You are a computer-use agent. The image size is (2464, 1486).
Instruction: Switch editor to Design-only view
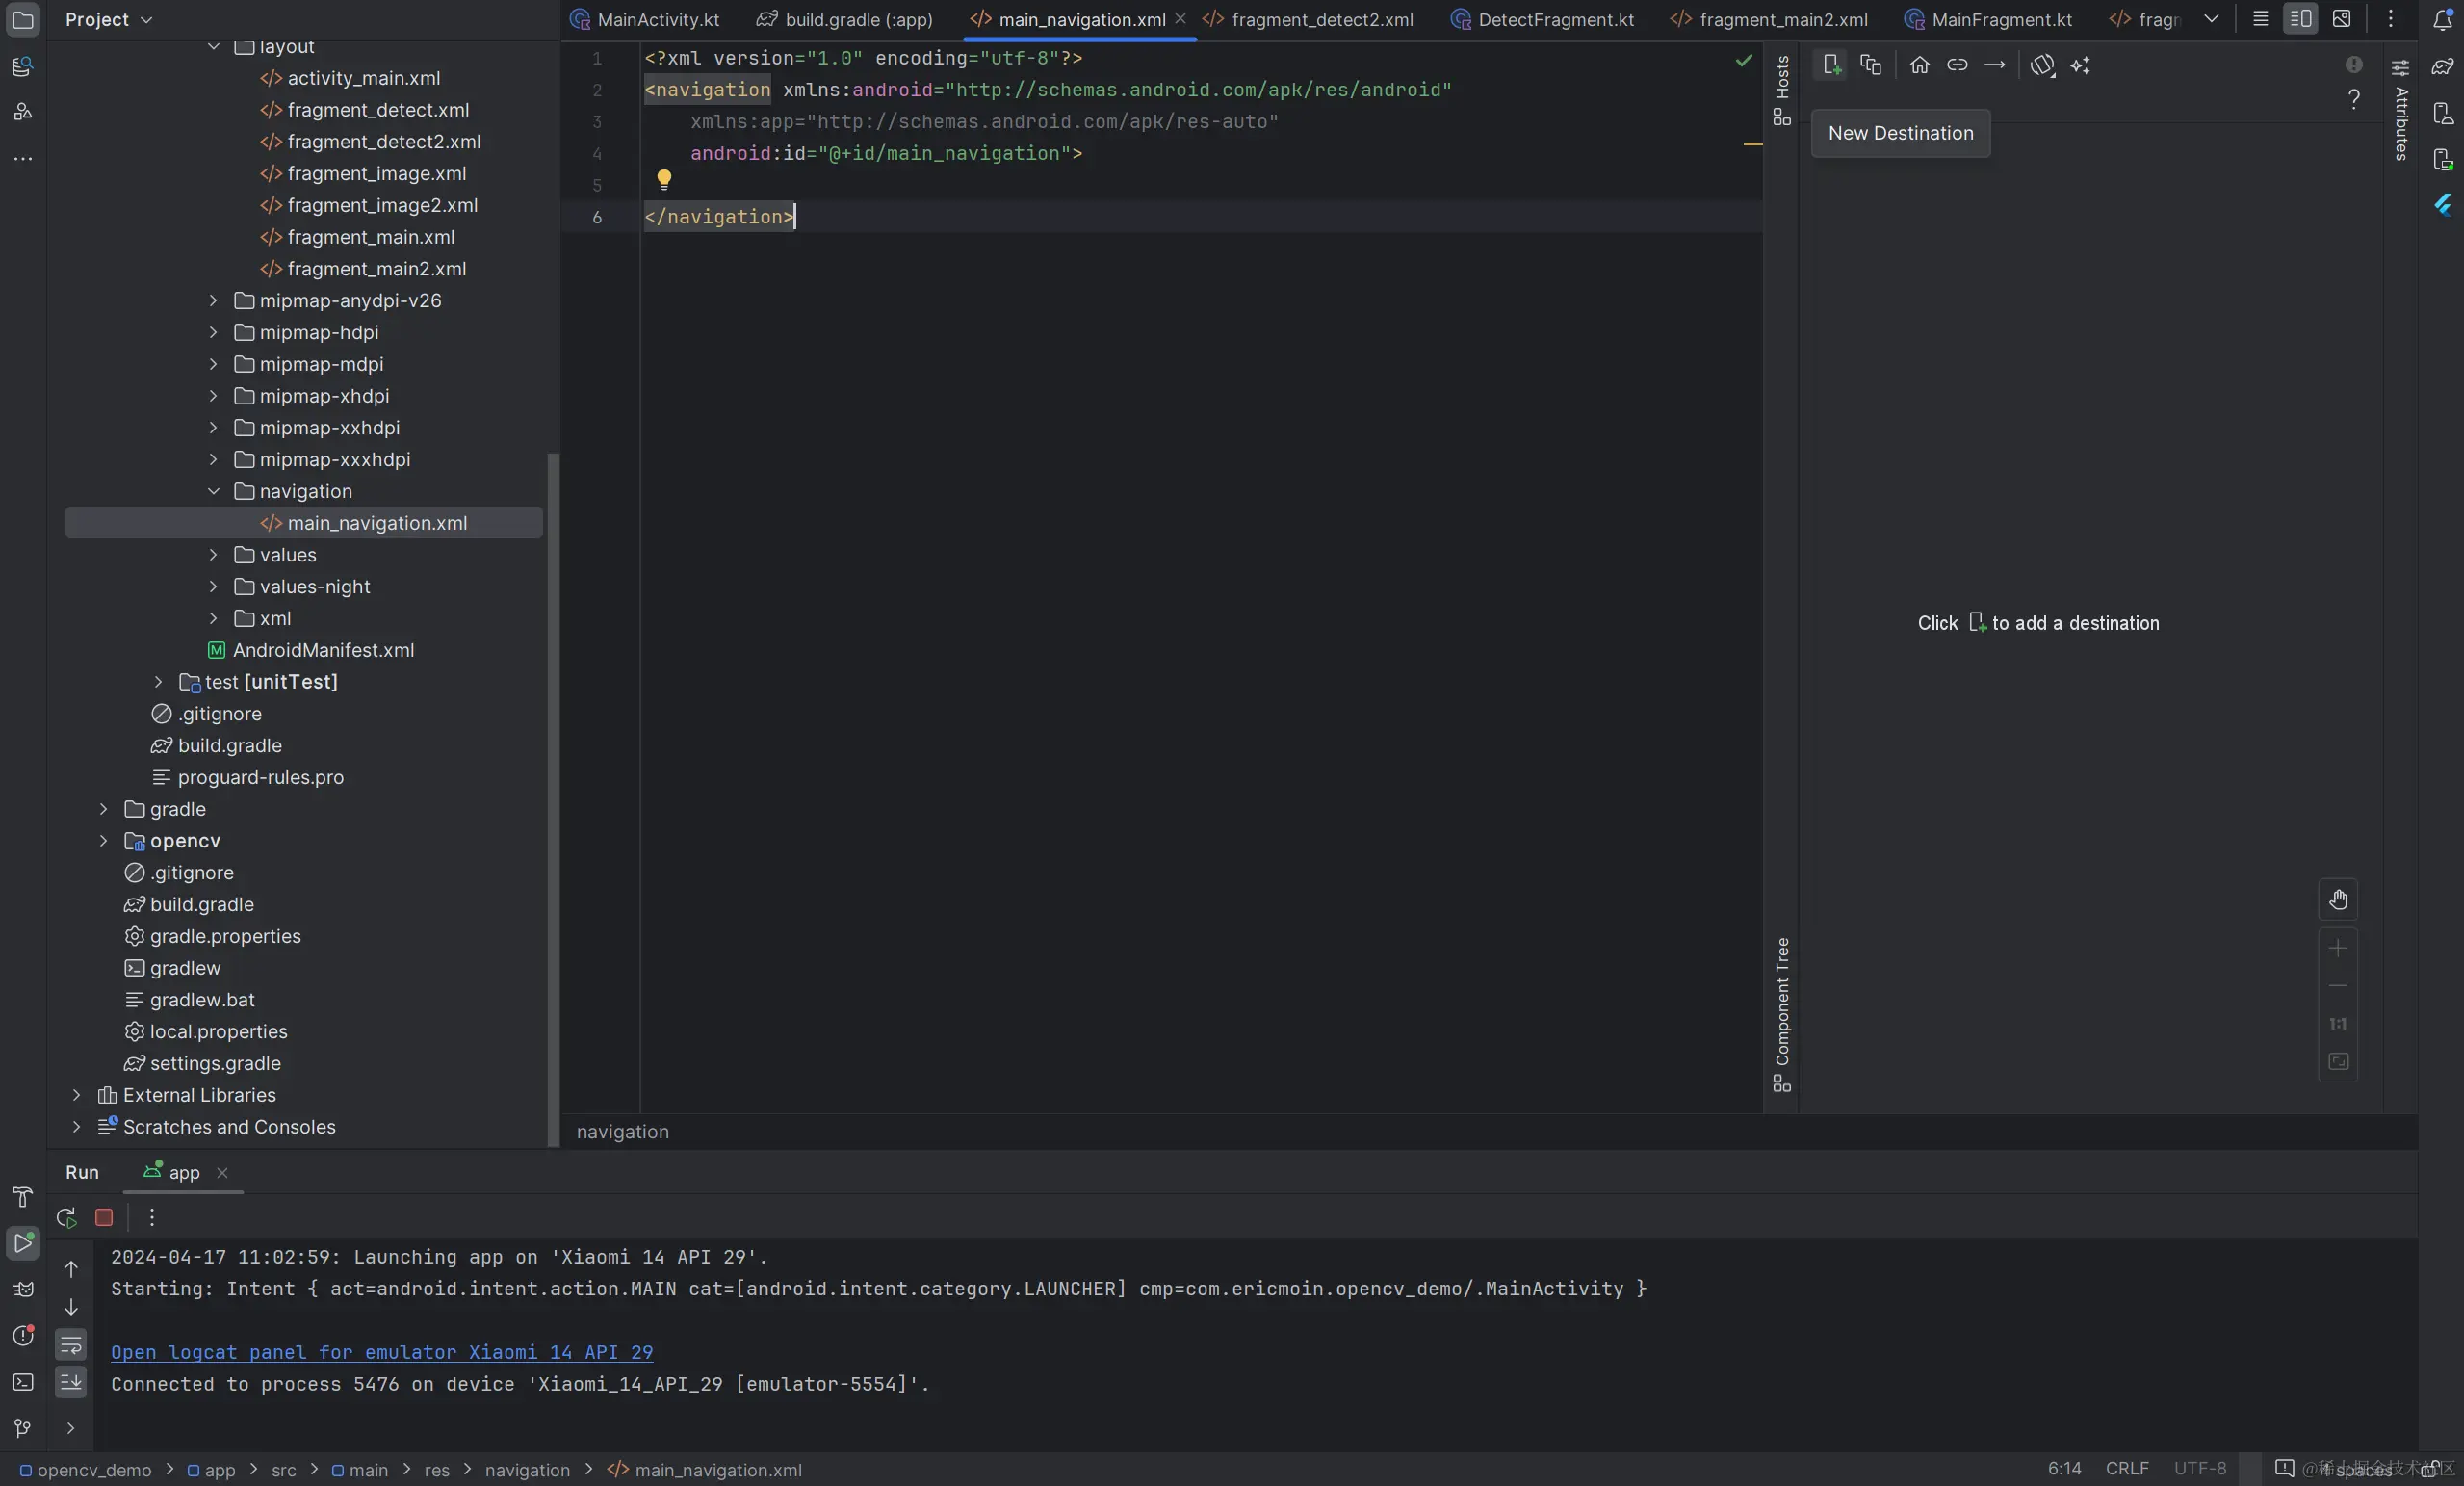coord(2341,19)
